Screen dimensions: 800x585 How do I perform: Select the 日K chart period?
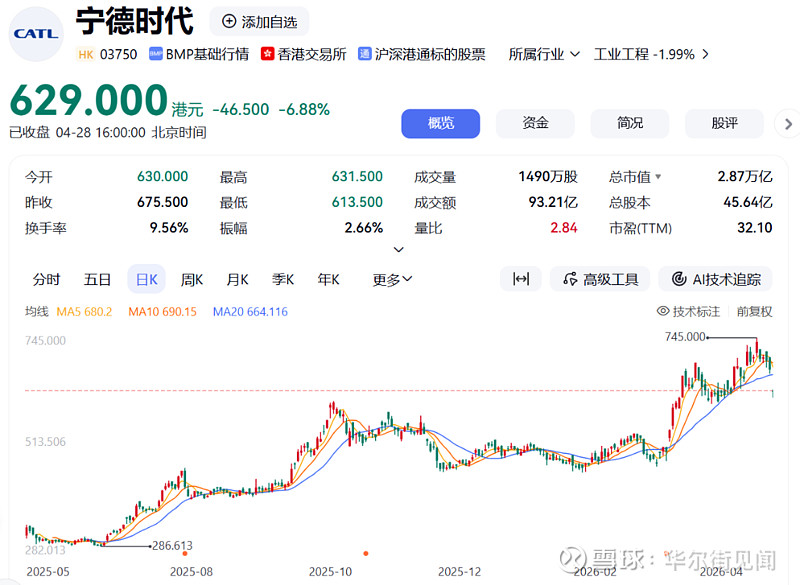(x=146, y=279)
